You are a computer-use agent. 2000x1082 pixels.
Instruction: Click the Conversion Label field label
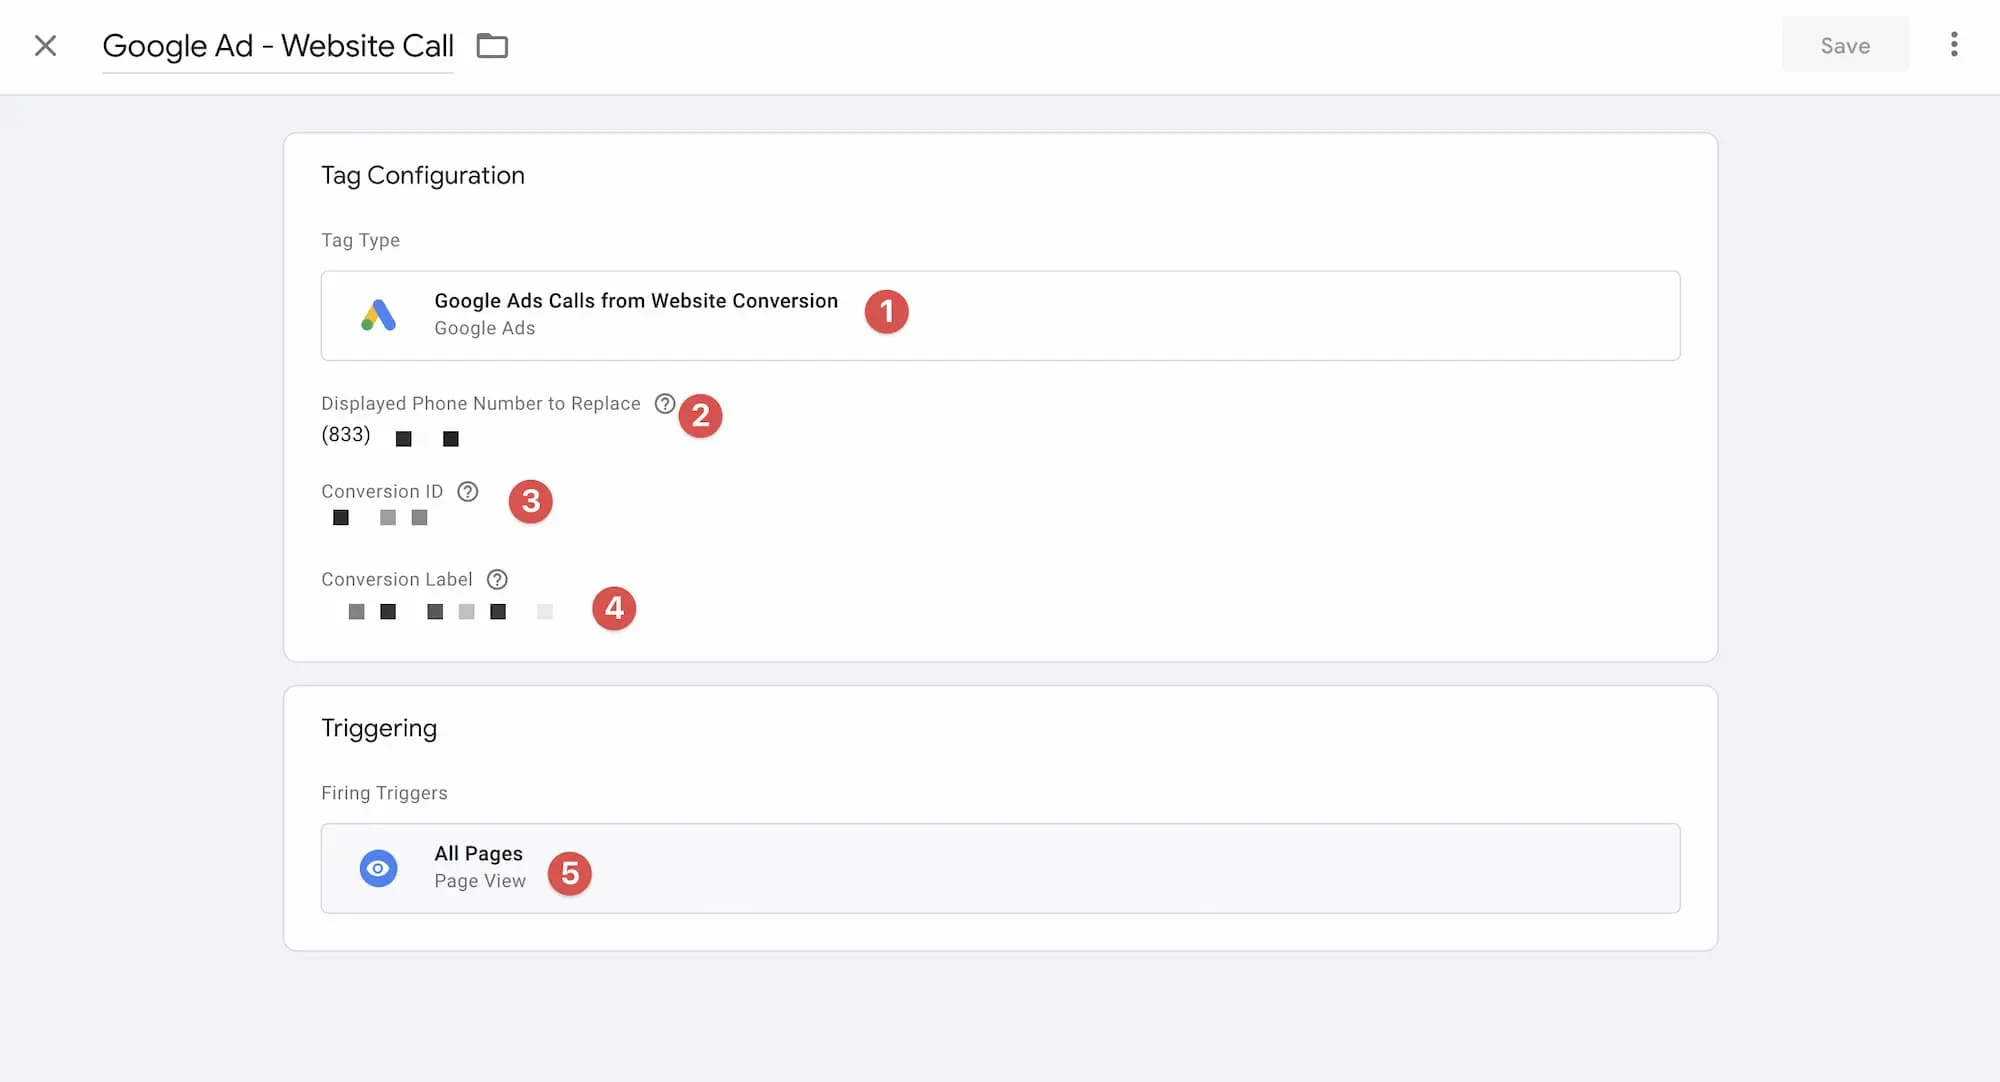(397, 579)
